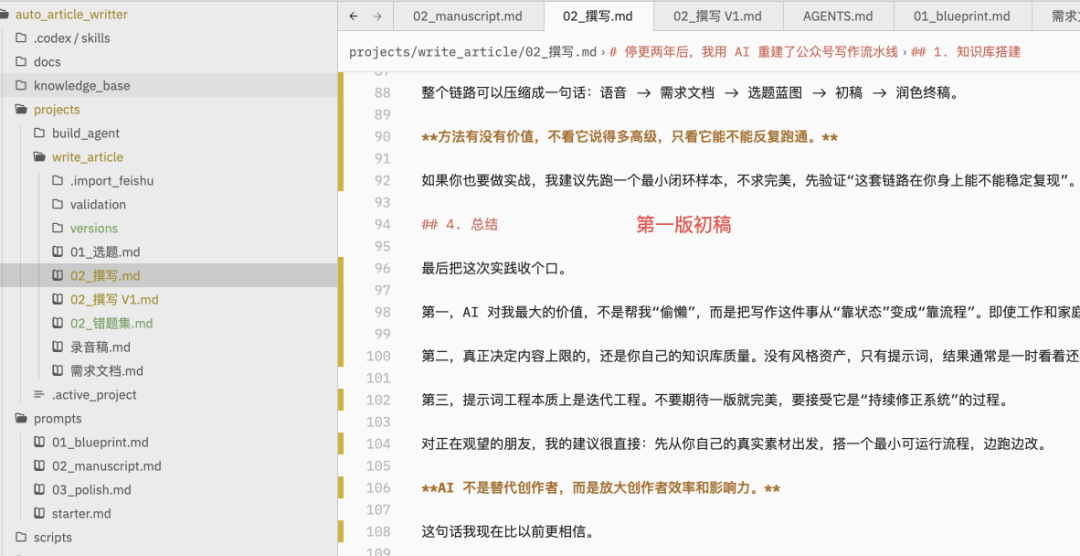Open the AGENTS.md tab

pyautogui.click(x=838, y=17)
